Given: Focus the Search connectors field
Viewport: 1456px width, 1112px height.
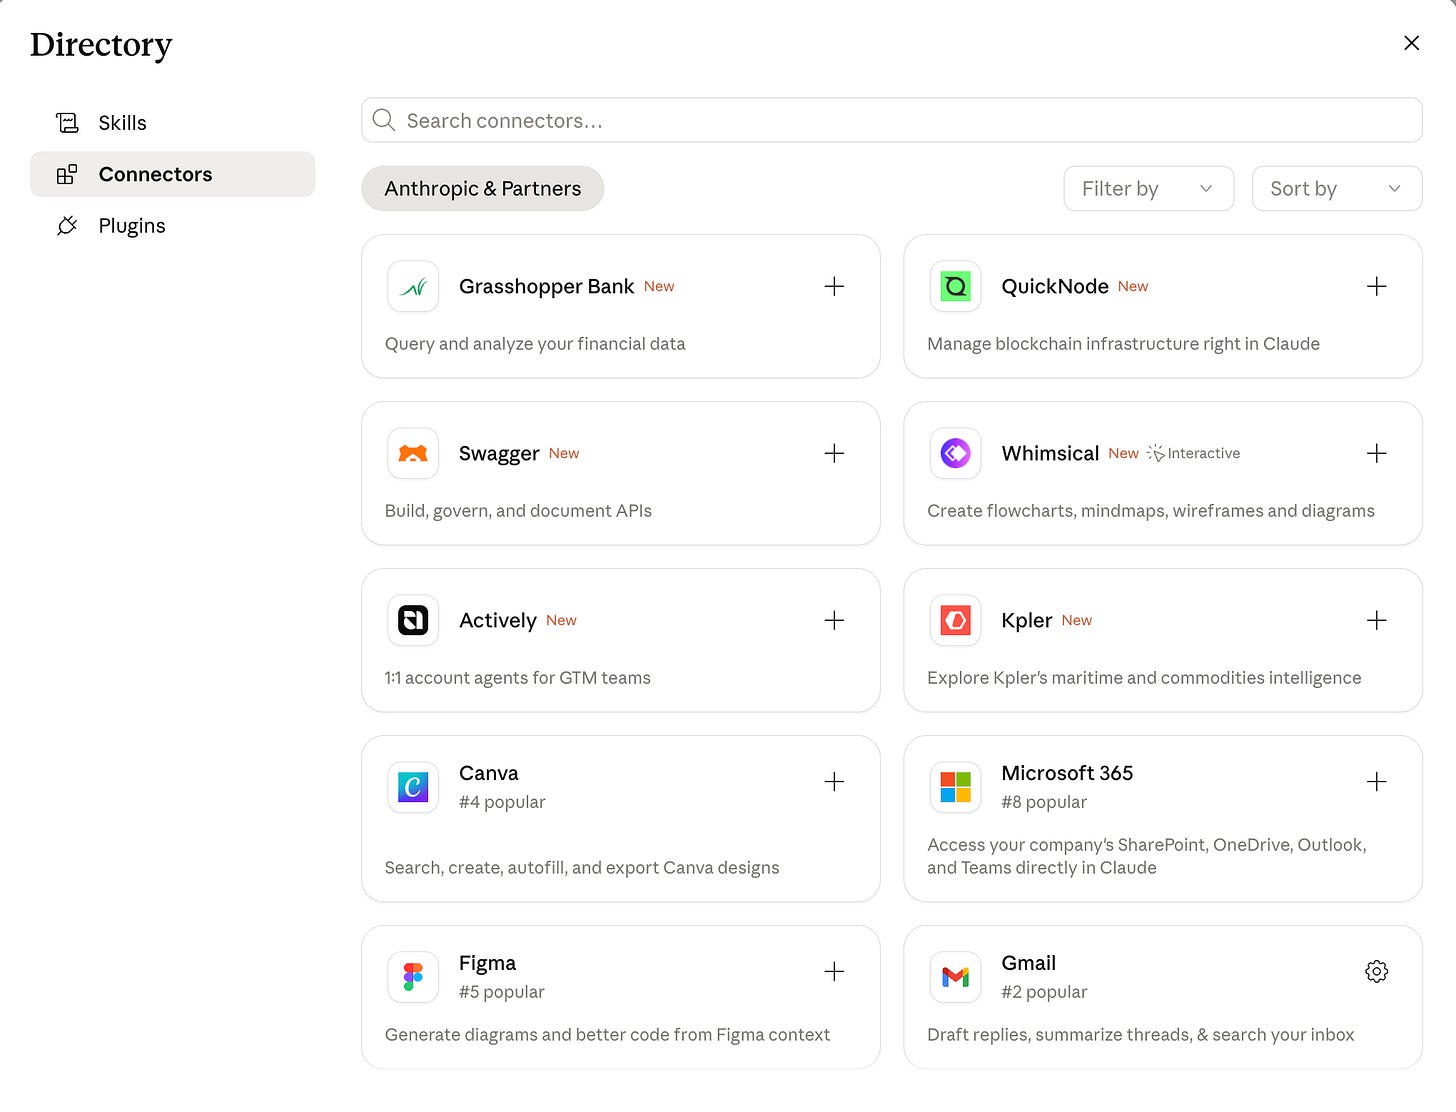Looking at the screenshot, I should coord(891,121).
